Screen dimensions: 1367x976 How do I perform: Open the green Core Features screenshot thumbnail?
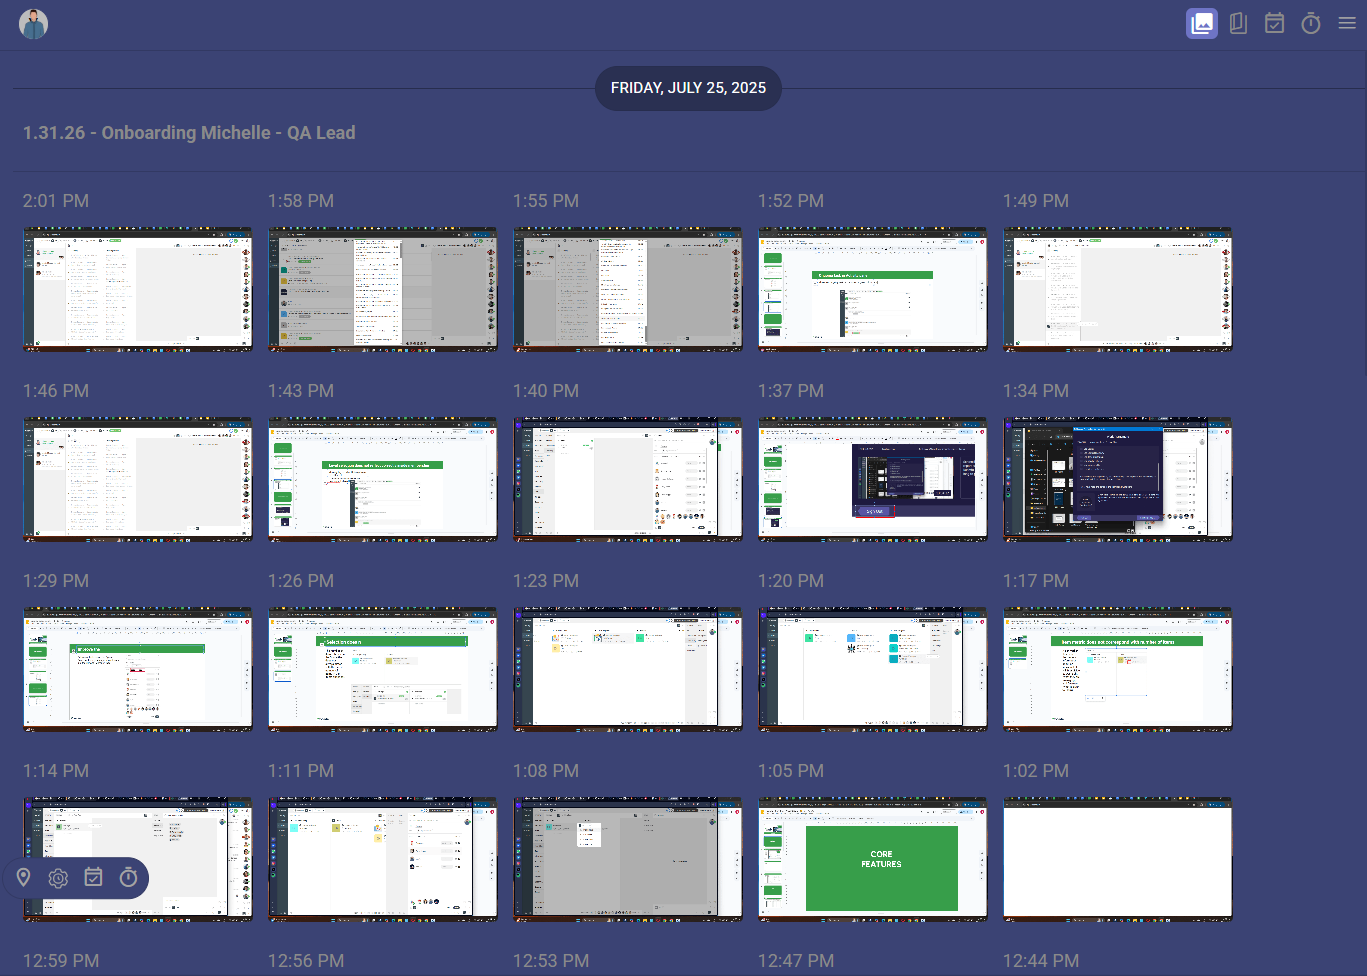coord(873,859)
